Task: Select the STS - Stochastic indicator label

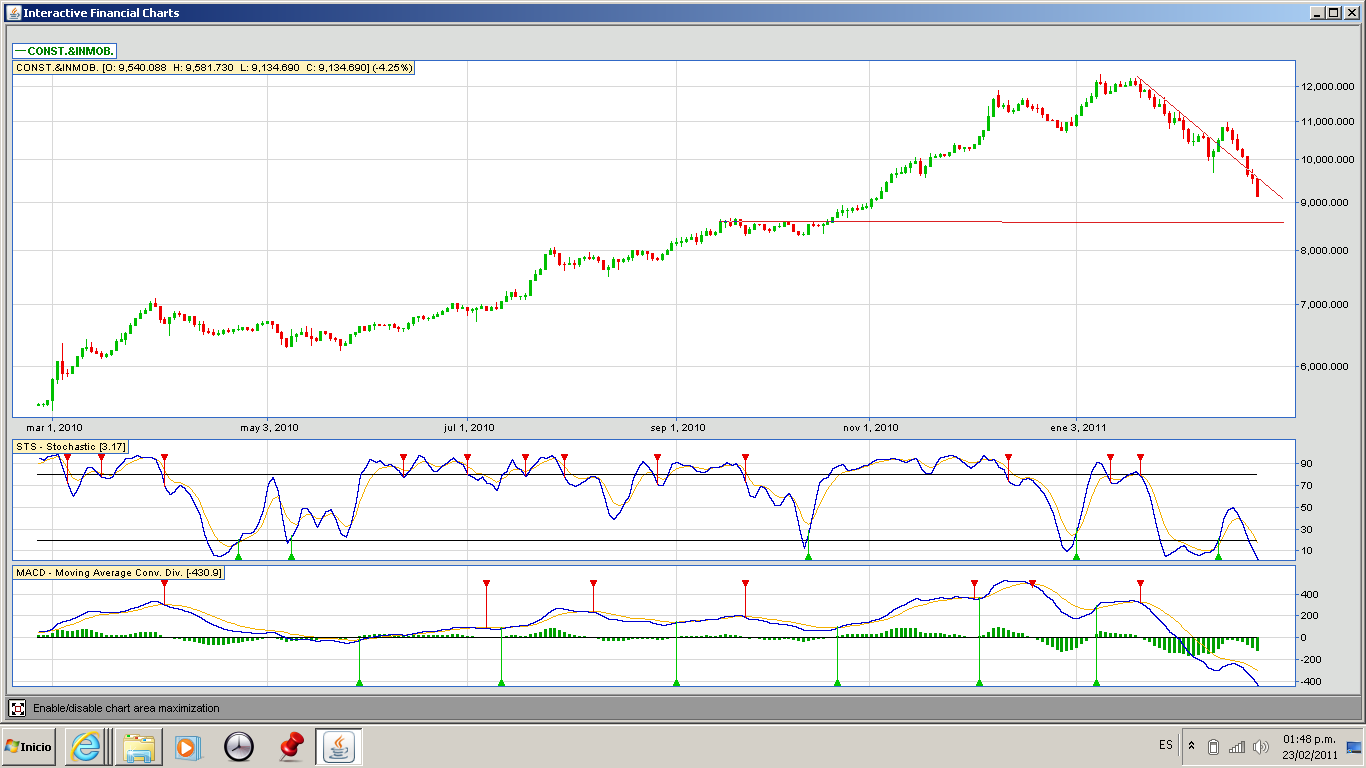Action: [x=70, y=446]
